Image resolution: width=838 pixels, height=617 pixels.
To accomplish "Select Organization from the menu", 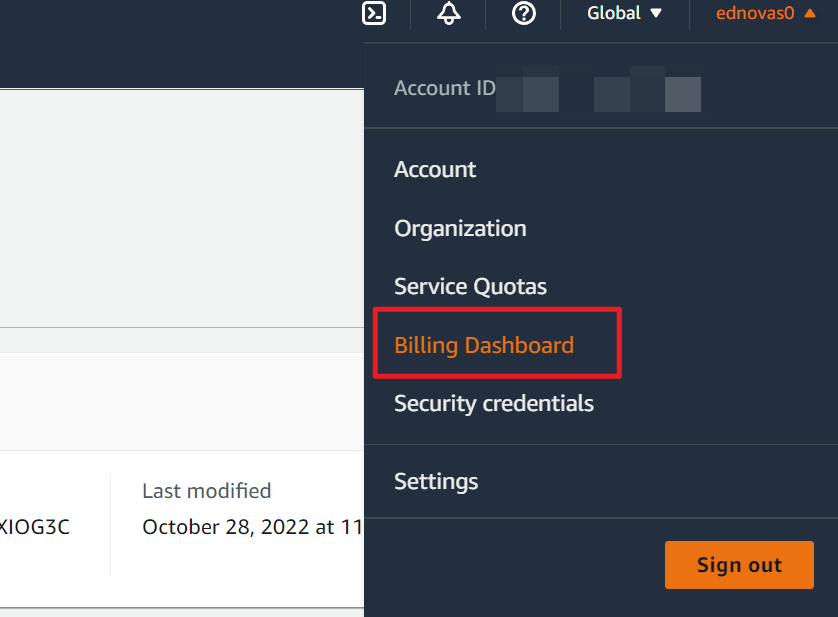I will [460, 228].
